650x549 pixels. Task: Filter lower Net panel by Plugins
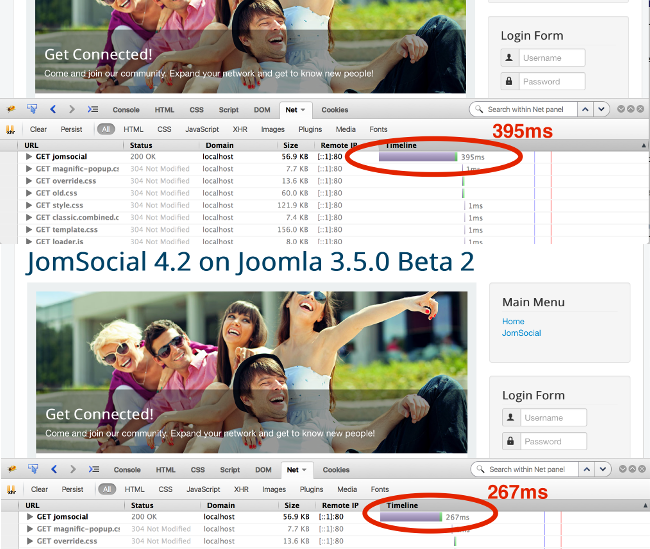tap(311, 489)
